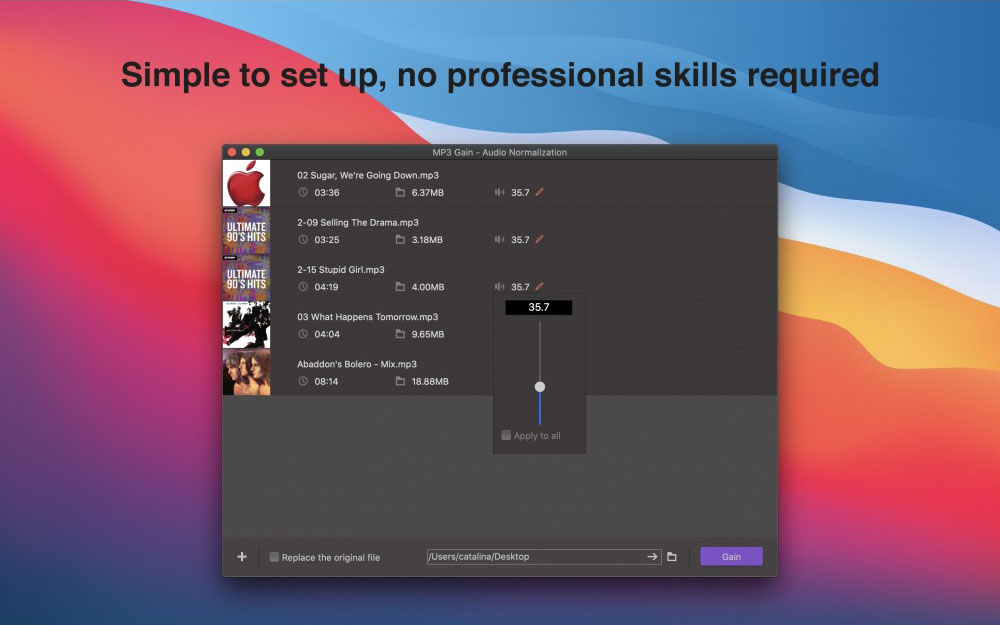This screenshot has height=625, width=1000.
Task: Click the volume icon for Stupid Girl
Action: (499, 286)
